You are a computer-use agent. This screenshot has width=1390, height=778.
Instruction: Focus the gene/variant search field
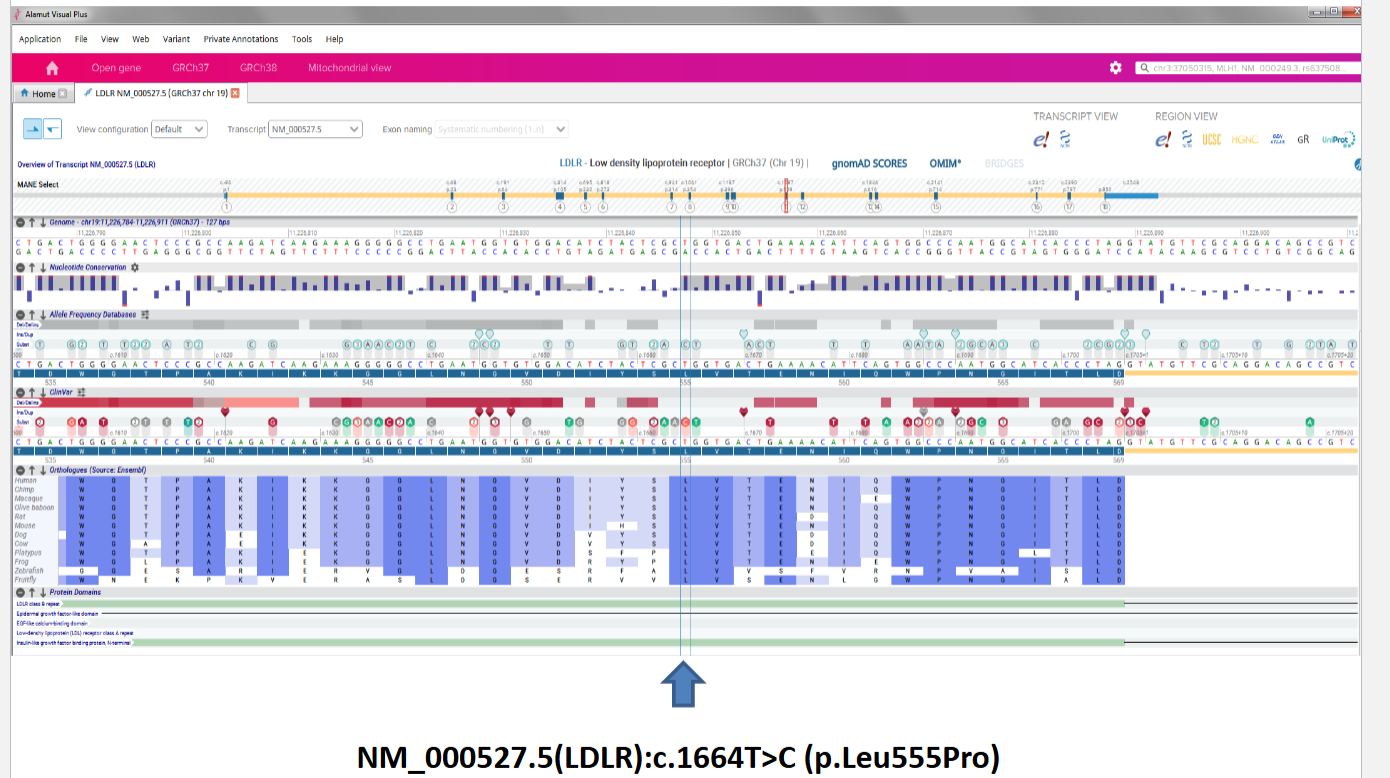(1248, 68)
